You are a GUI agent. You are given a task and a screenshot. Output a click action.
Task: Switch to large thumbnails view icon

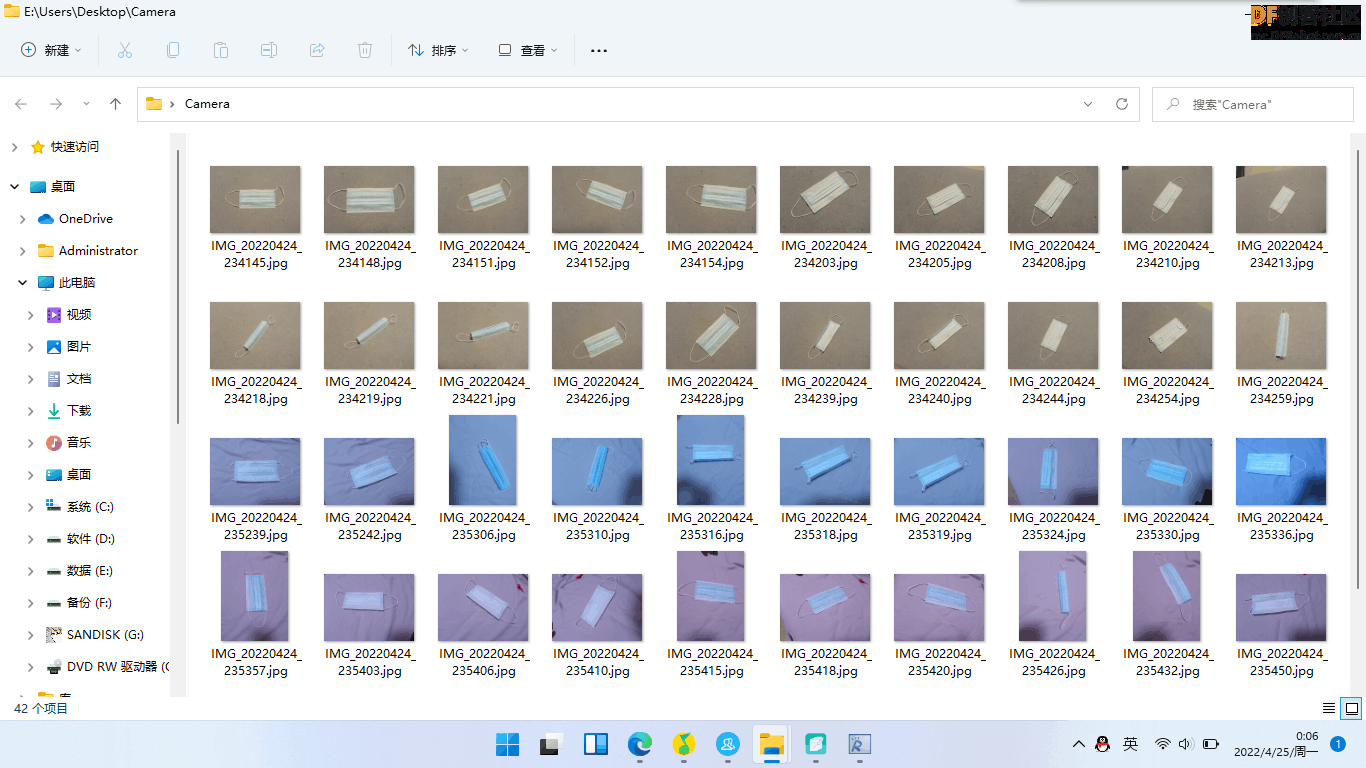1352,708
